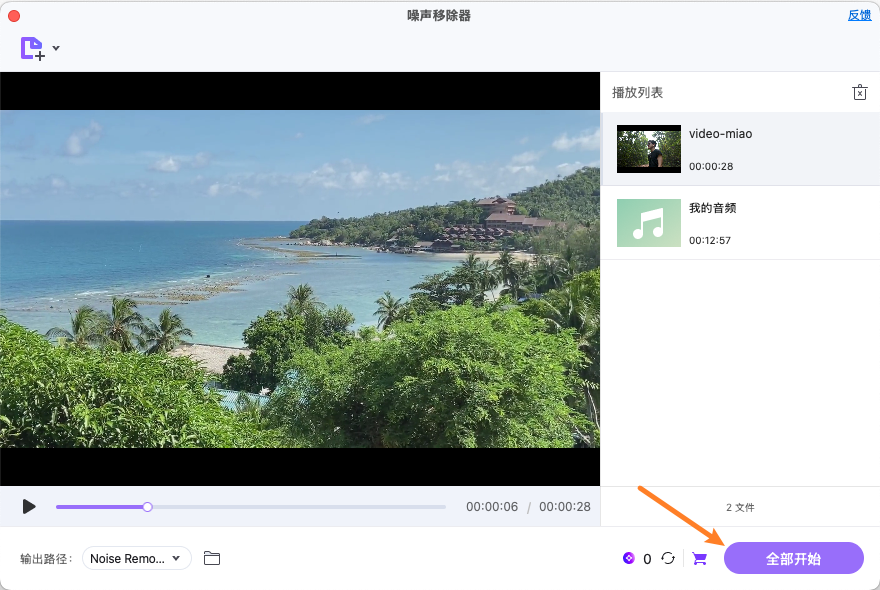
Task: Expand the arrow next to the import icon
Action: (55, 47)
